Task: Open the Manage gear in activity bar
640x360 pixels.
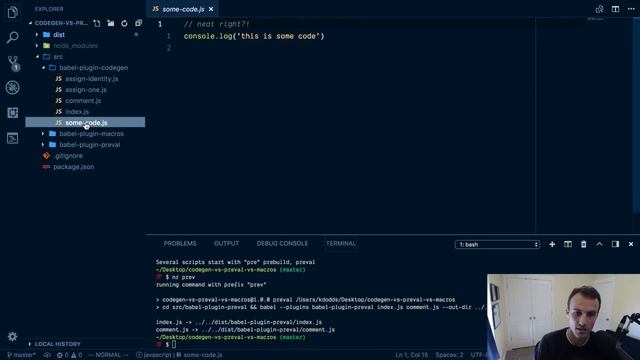Action: click(x=12, y=336)
